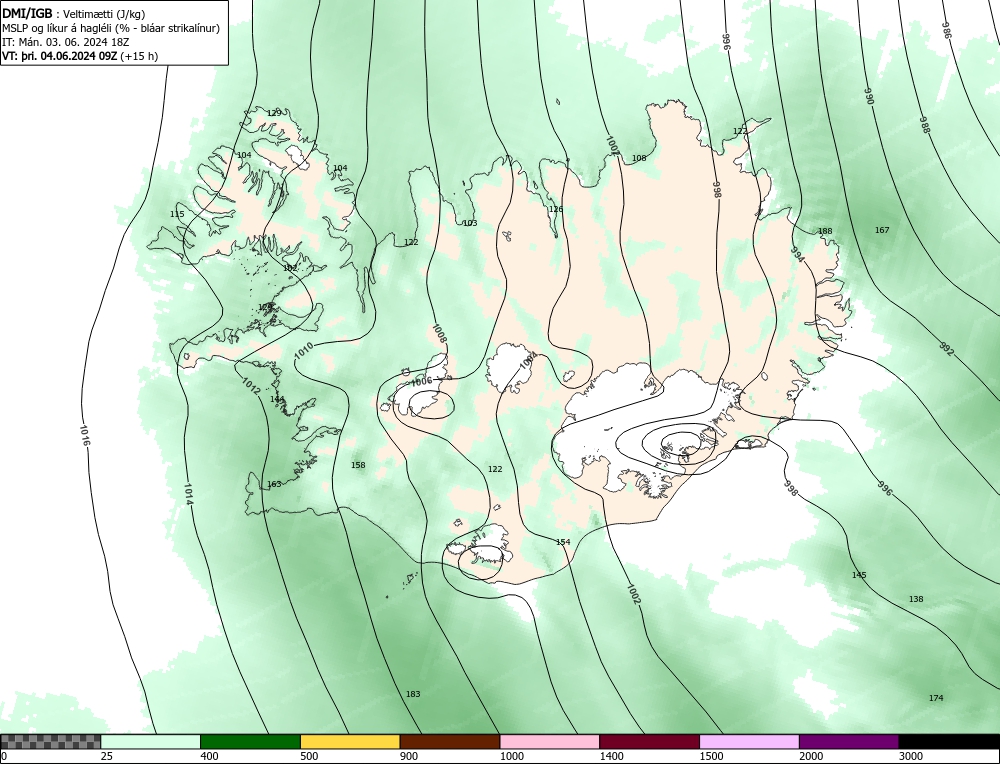Click the 'VT: þri. 04.06.2024 09Z' line
The width and height of the screenshot is (1000, 764).
80,56
